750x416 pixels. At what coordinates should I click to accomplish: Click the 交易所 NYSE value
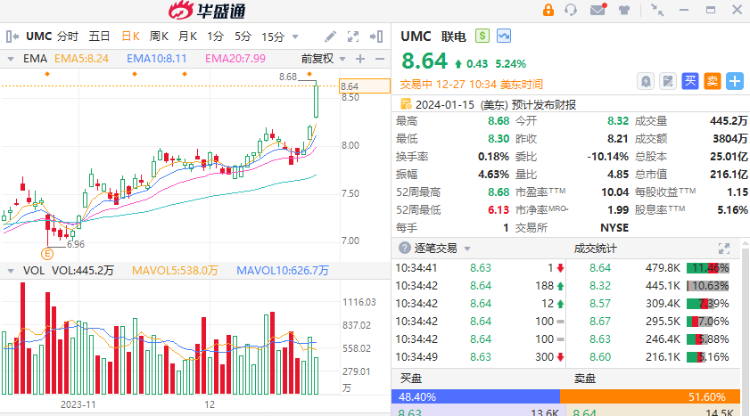pos(614,228)
